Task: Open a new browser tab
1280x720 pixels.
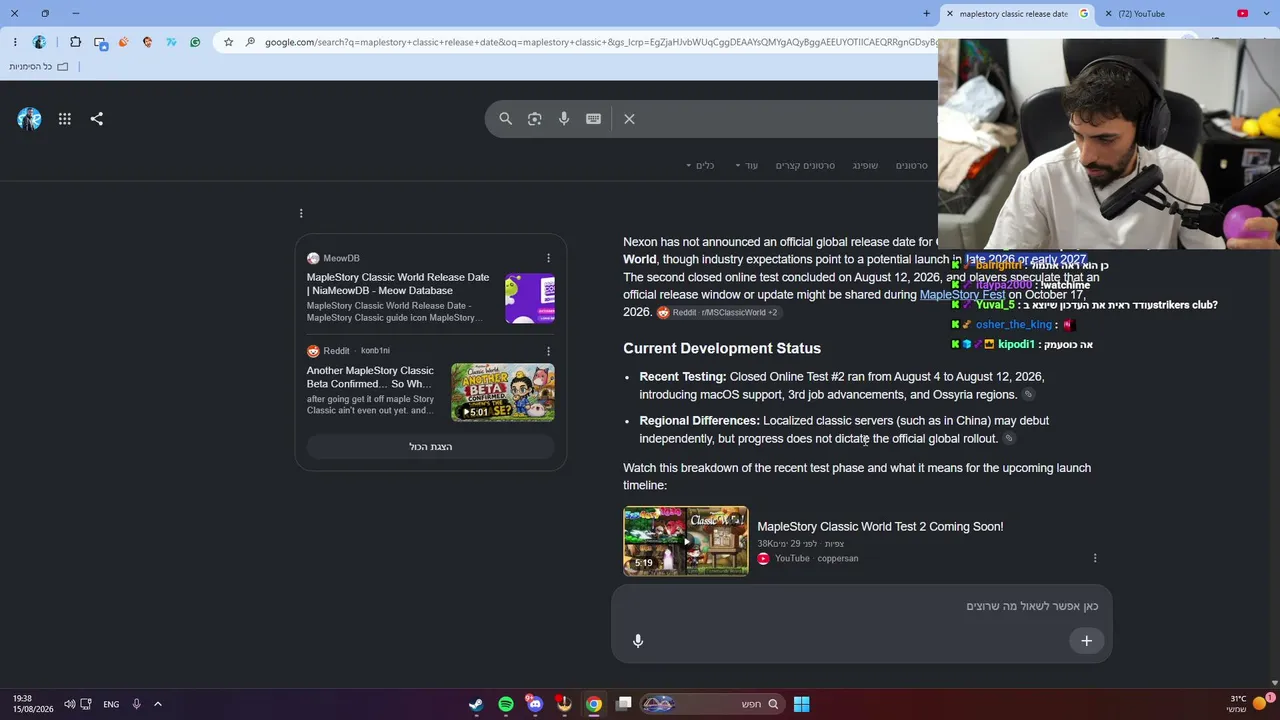Action: tap(926, 14)
